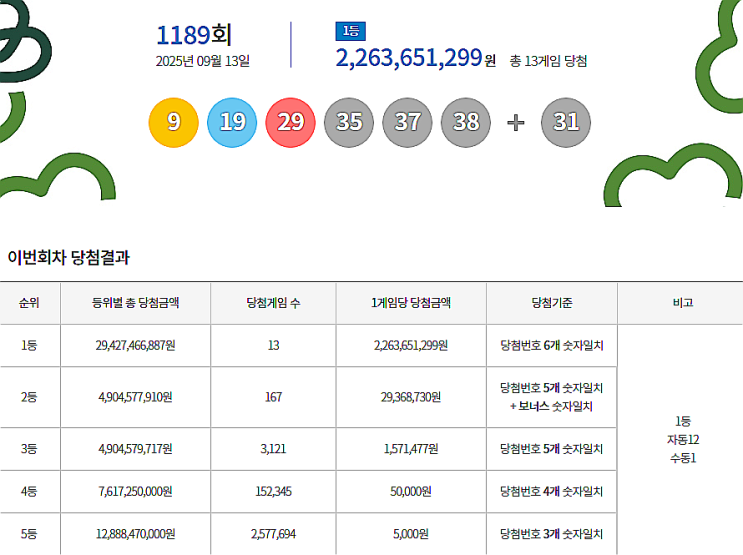Click the winner count 3,121
The image size is (743, 555).
click(273, 448)
